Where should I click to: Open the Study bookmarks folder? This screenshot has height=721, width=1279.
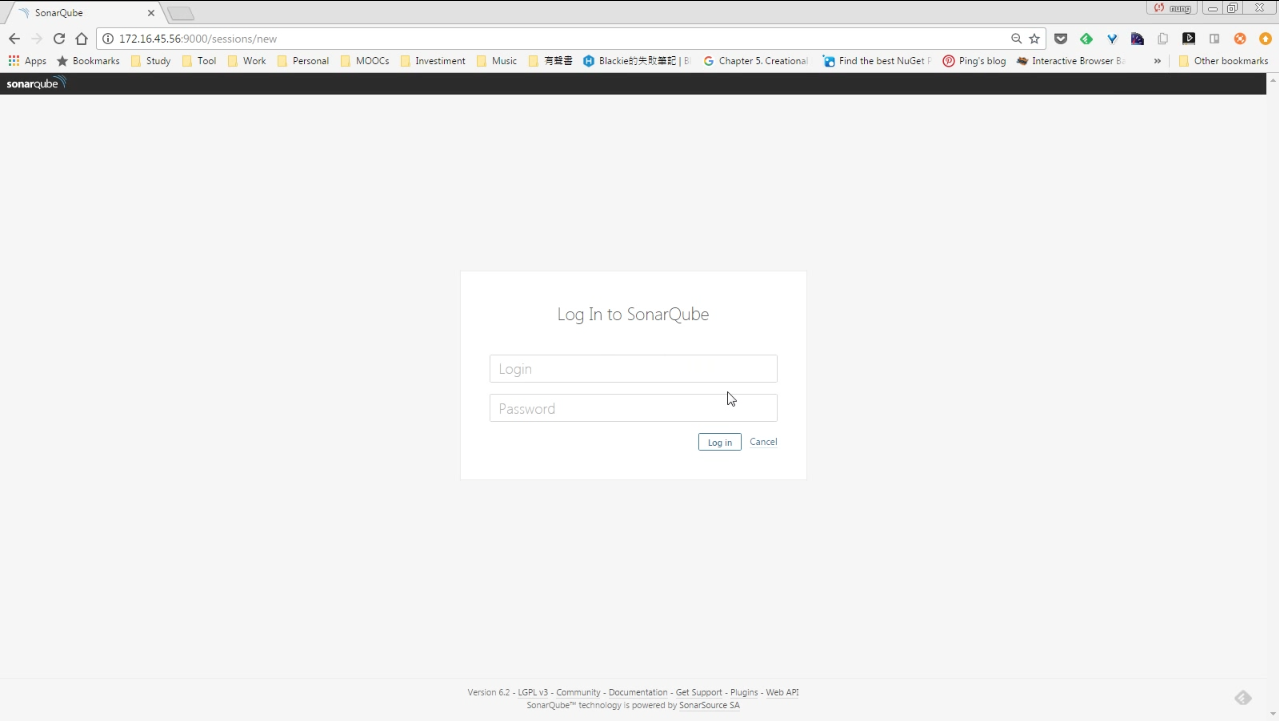(x=151, y=61)
